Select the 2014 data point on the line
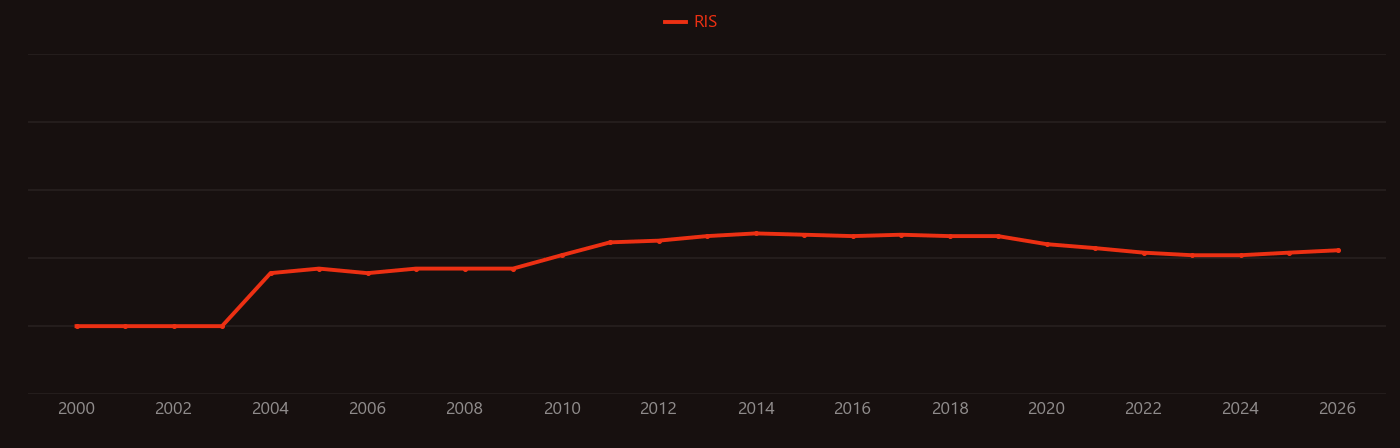 [756, 233]
